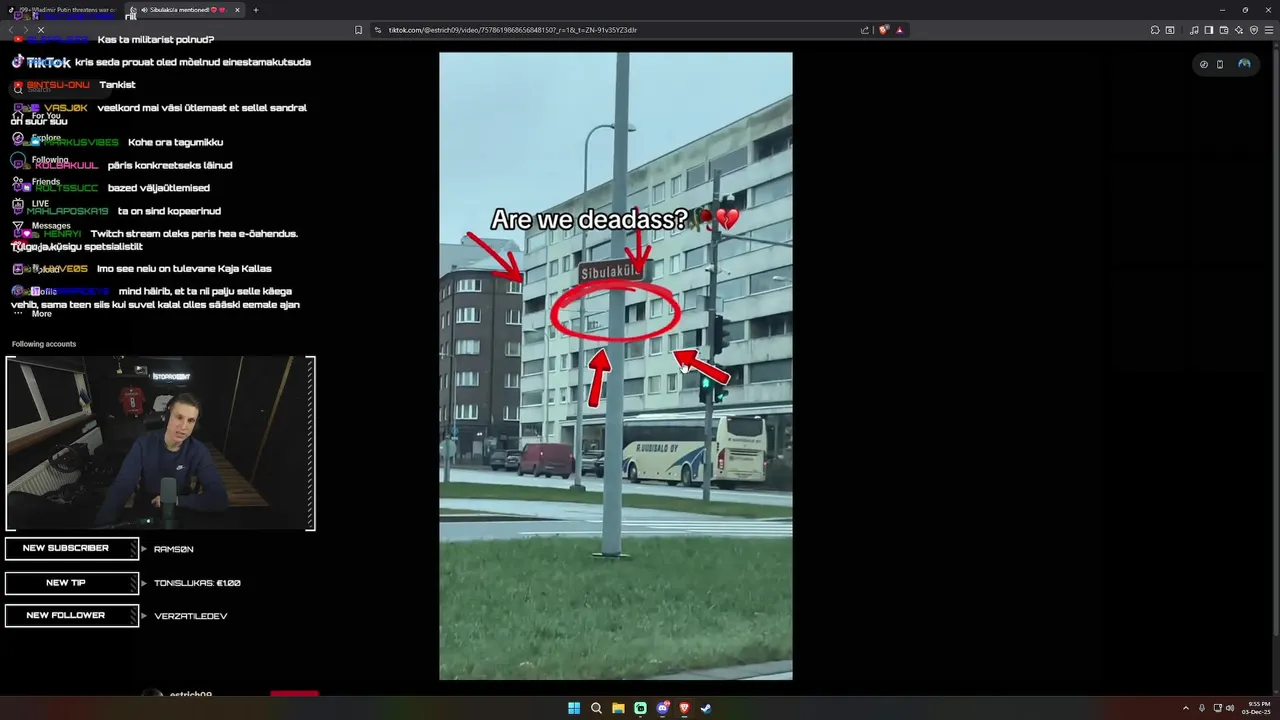Open the Brave hamburger main menu
Image resolution: width=1280 pixels, height=720 pixels.
pyautogui.click(x=1268, y=30)
